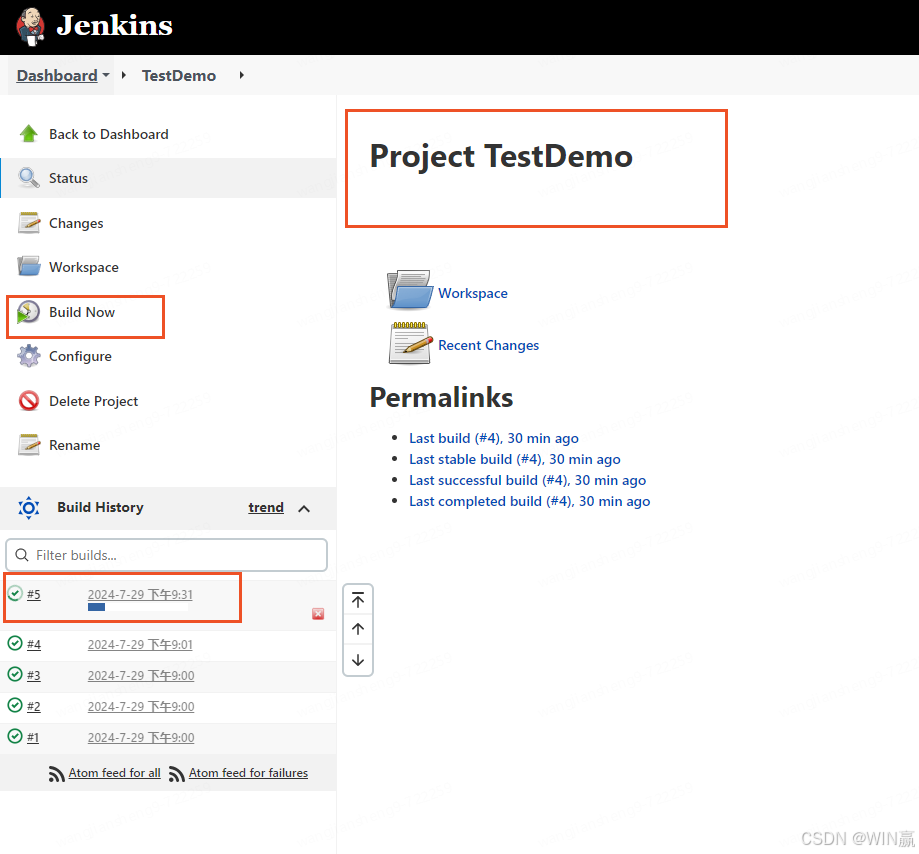This screenshot has width=919, height=854.
Task: Click the success status icon of build #4
Action: coord(15,644)
